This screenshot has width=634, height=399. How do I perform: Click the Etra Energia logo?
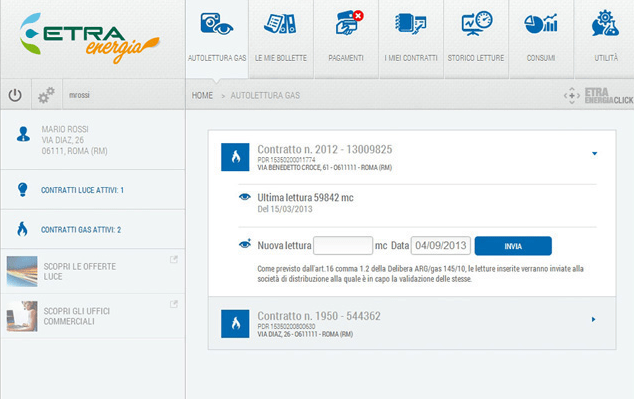[x=89, y=38]
